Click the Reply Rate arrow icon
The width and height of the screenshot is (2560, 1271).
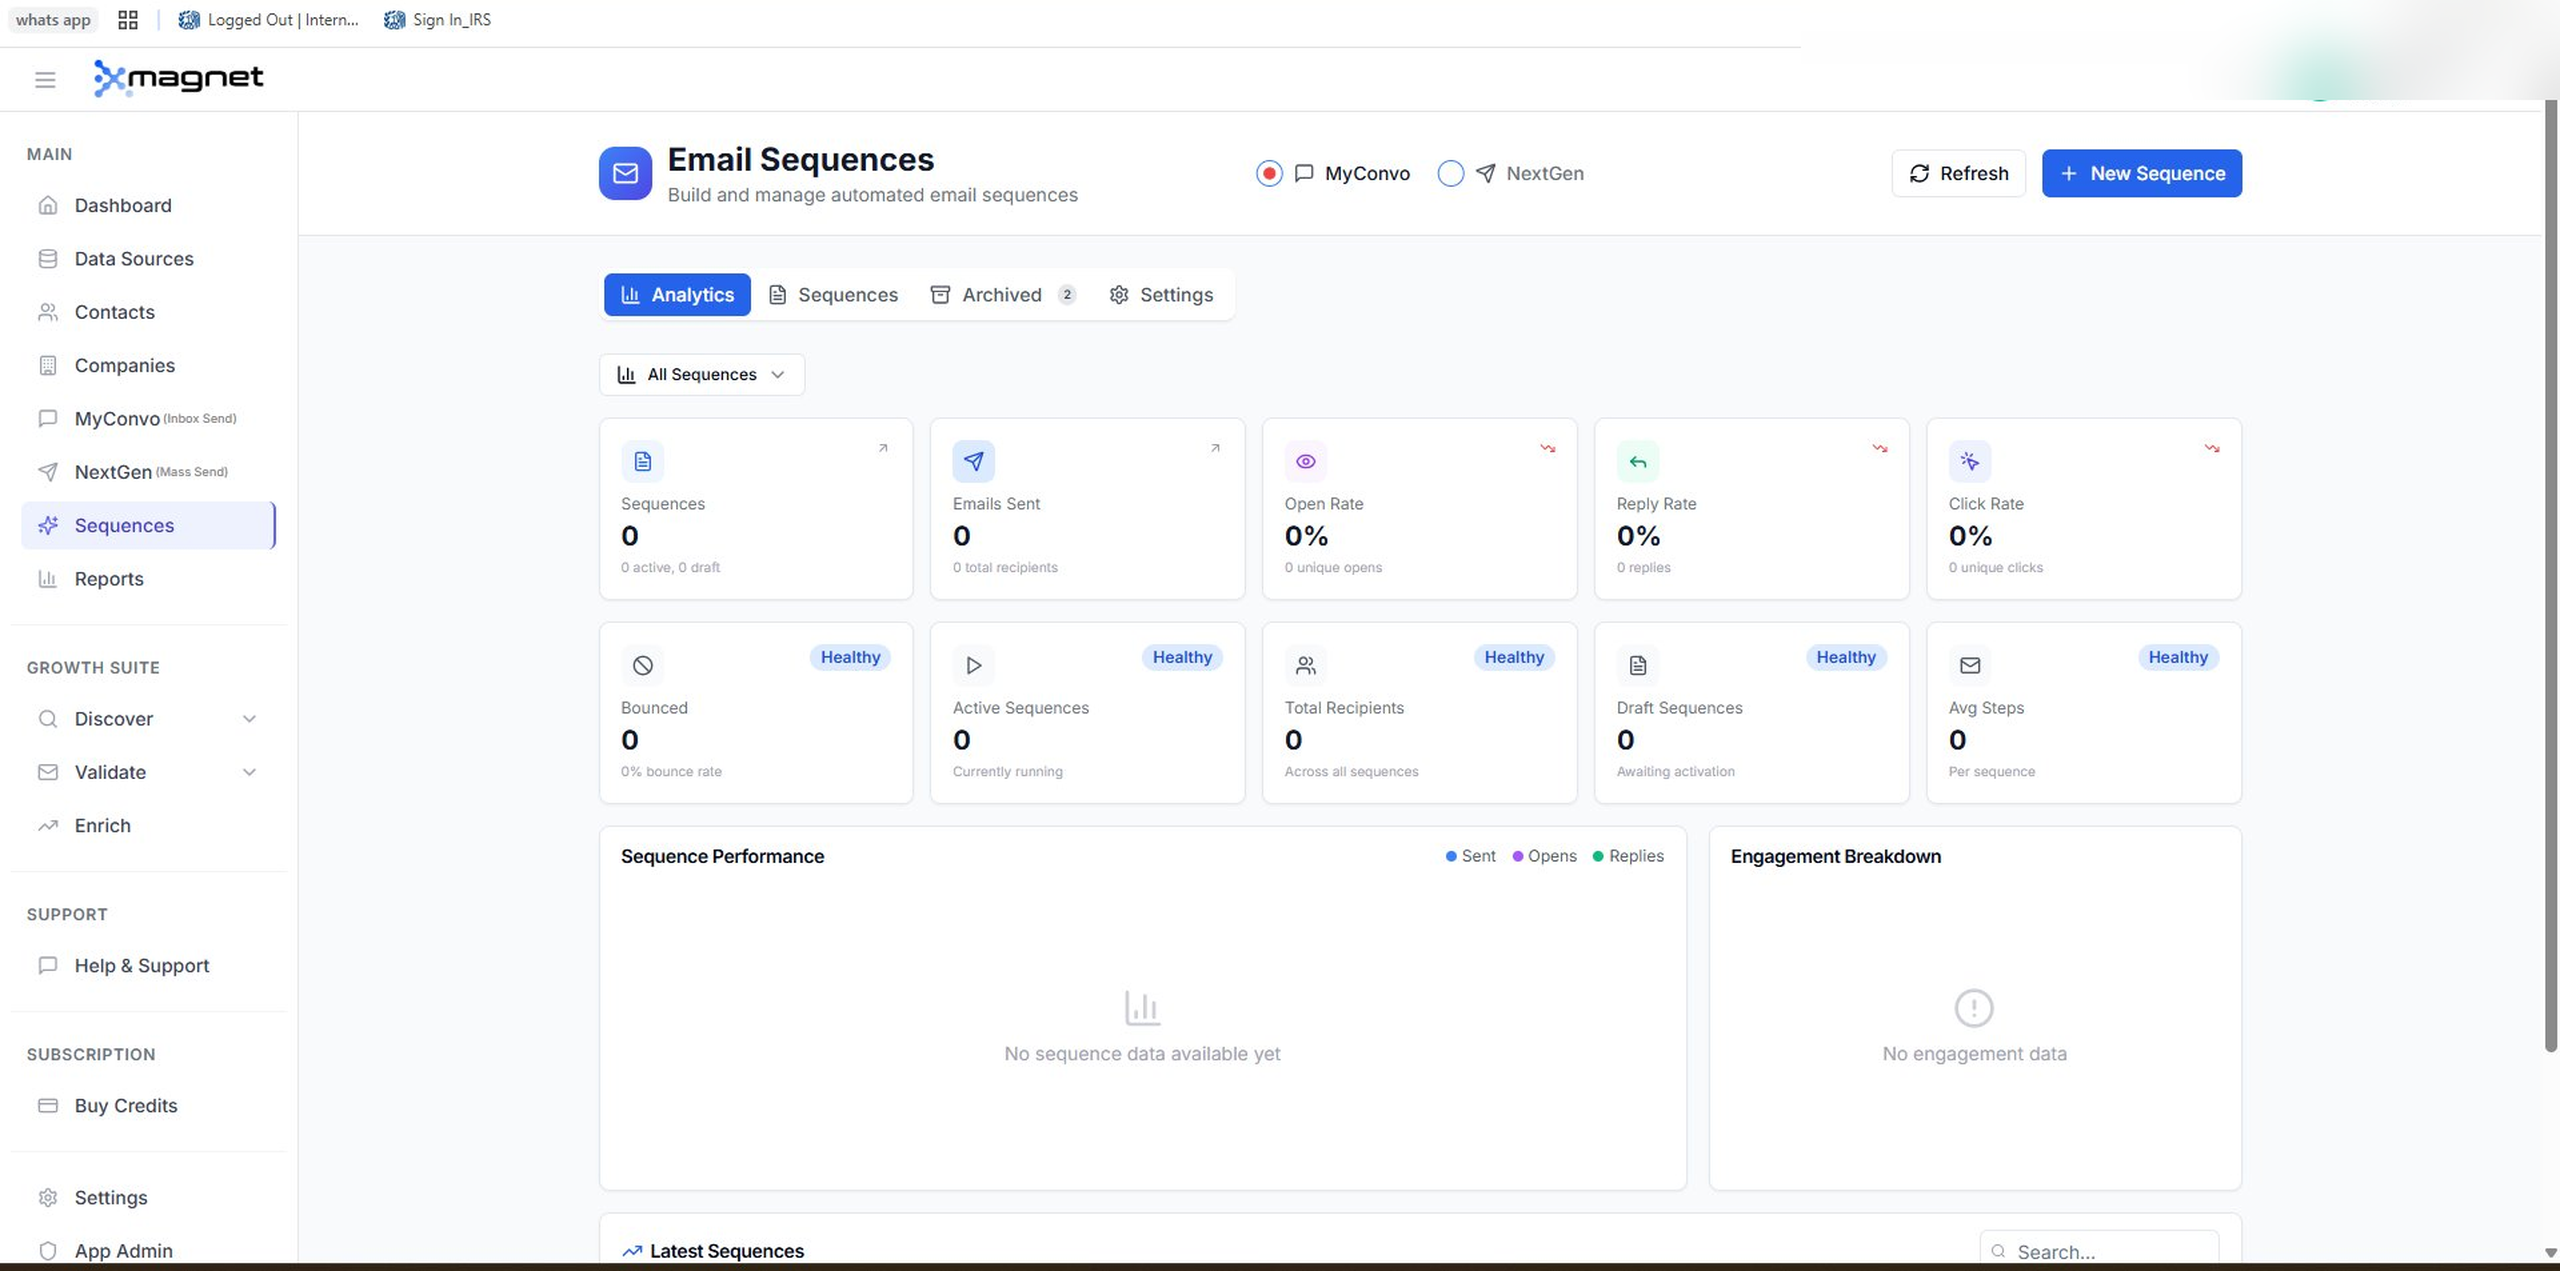click(x=1637, y=461)
